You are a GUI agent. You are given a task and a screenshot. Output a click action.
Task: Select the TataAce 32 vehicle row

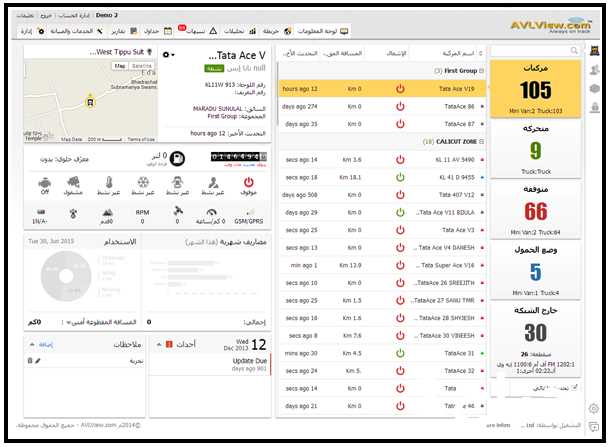[382, 371]
